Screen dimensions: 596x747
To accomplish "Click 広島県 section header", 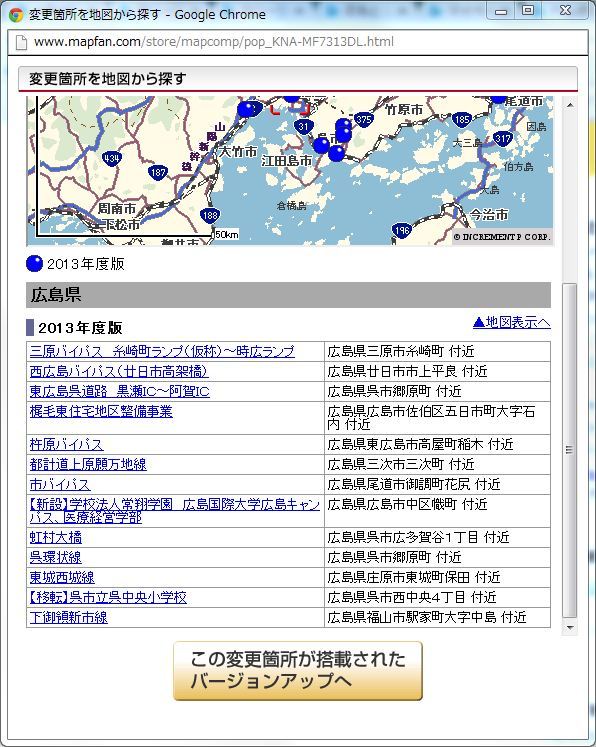I will tap(288, 295).
